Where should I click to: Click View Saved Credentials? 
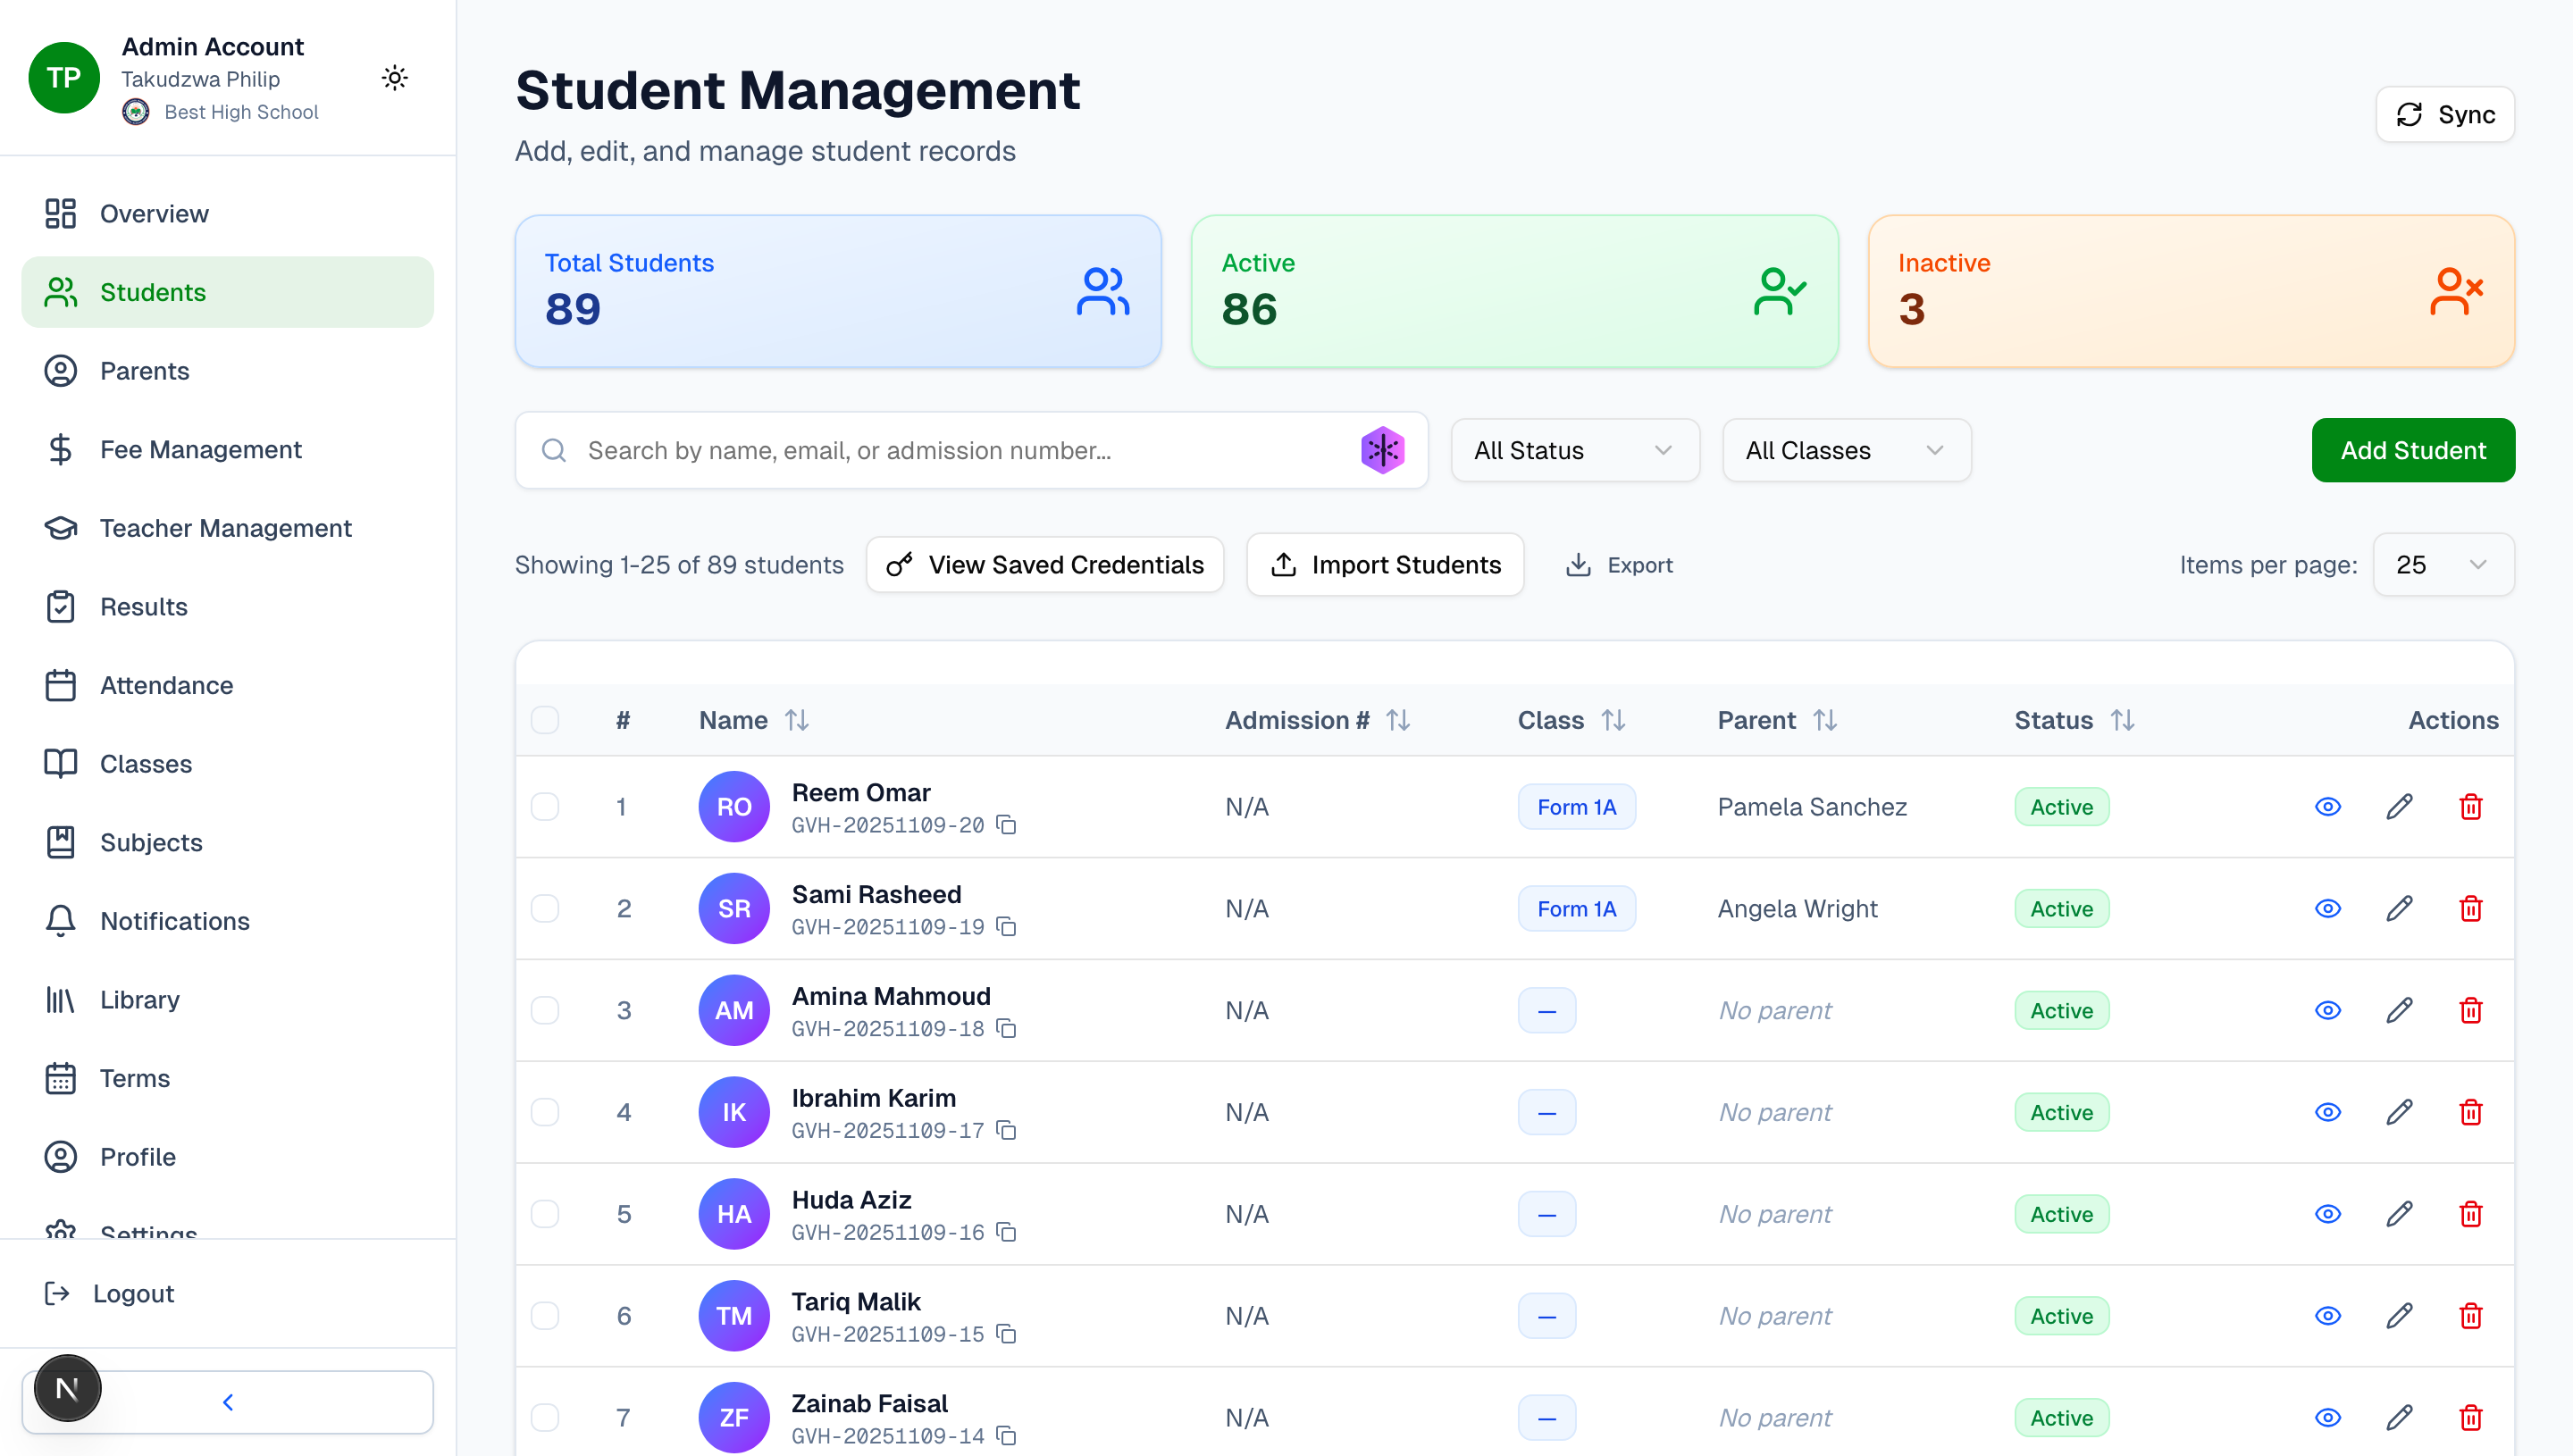1044,564
